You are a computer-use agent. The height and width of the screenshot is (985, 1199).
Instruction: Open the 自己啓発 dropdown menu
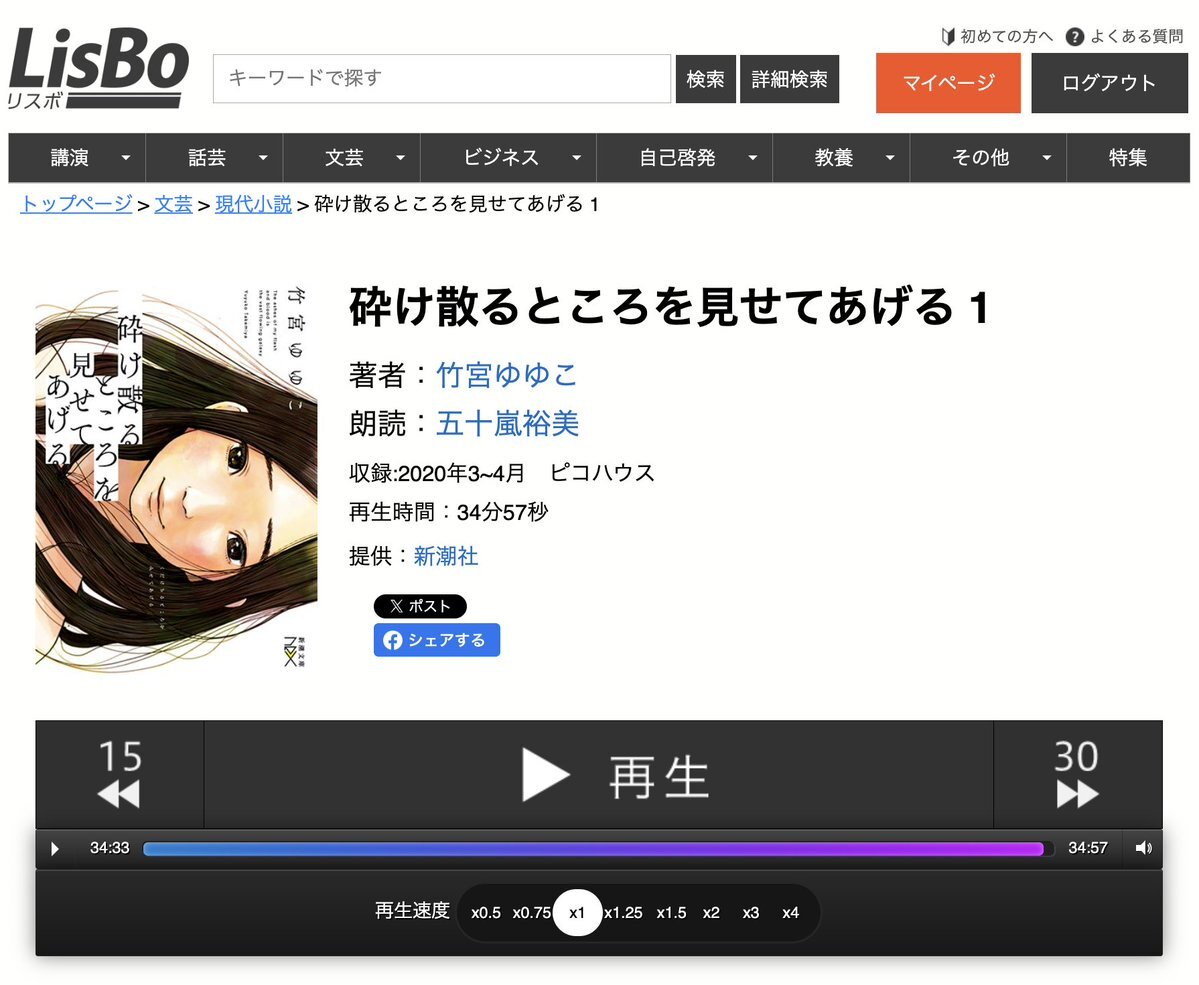(x=684, y=158)
